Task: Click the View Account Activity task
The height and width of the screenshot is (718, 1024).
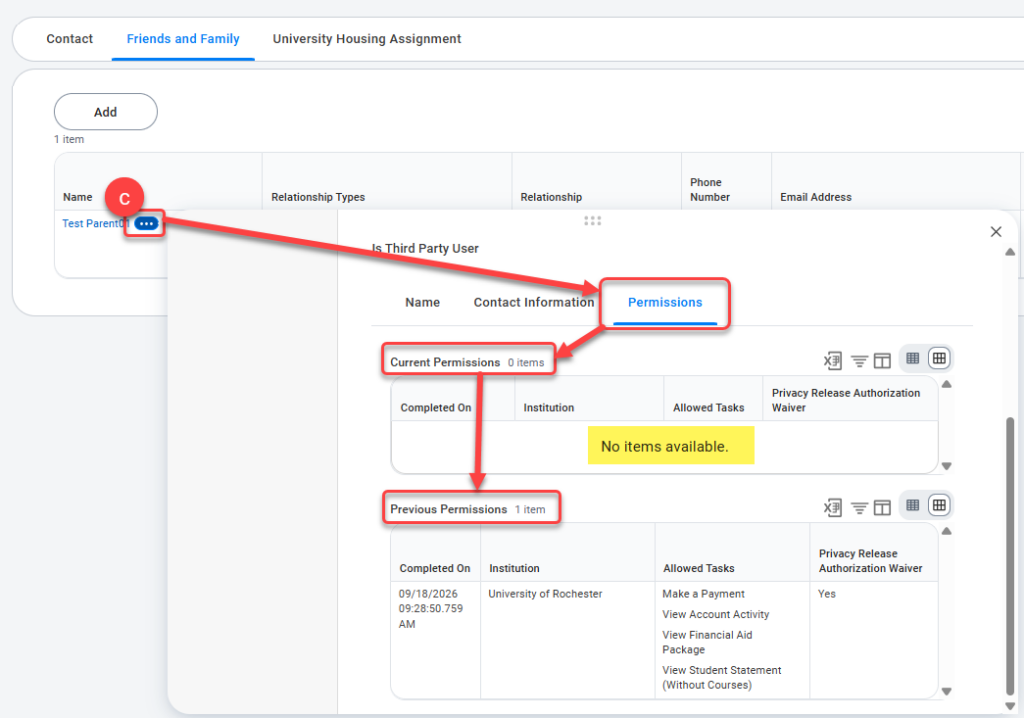Action: [x=716, y=614]
